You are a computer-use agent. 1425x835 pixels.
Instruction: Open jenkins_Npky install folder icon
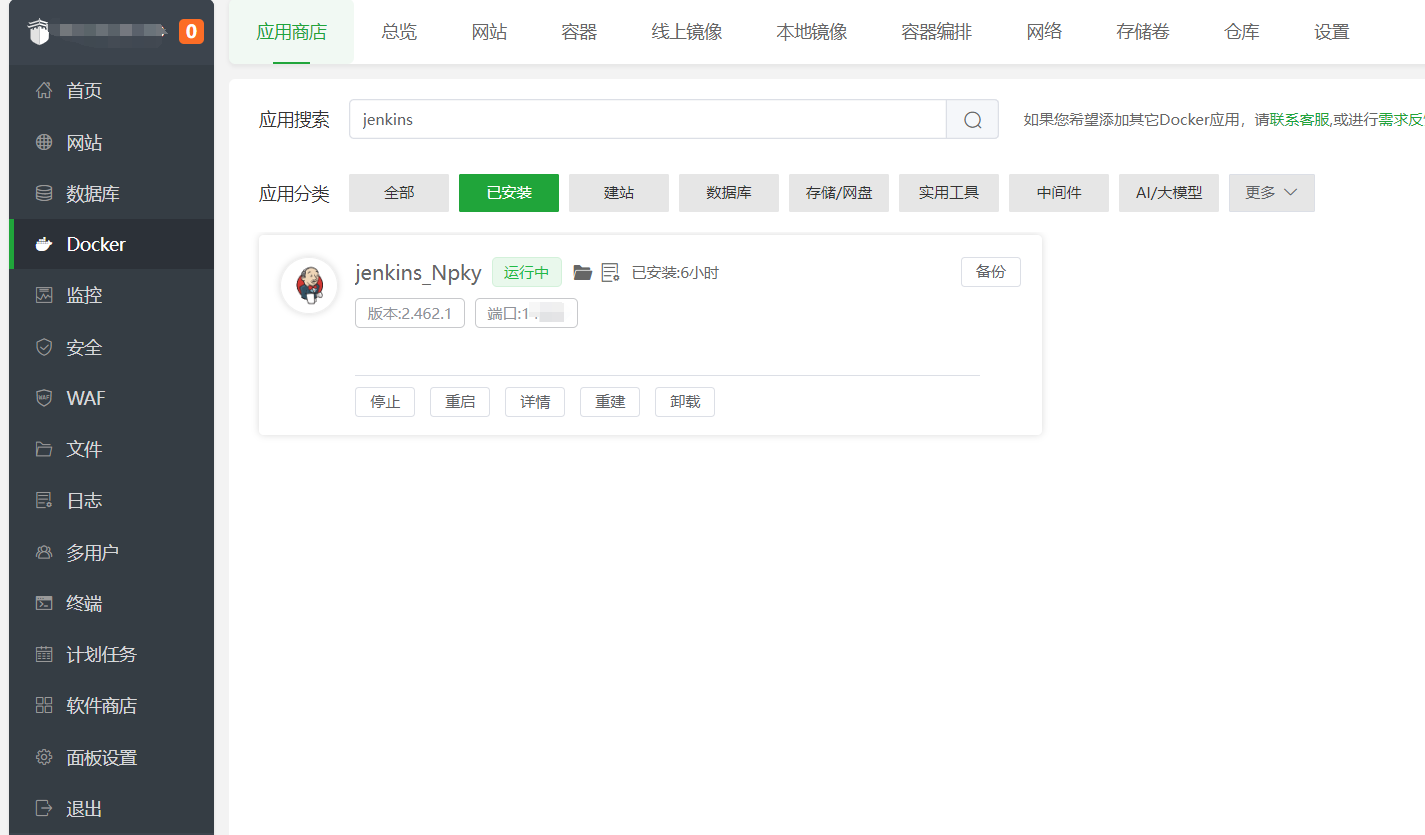(583, 272)
